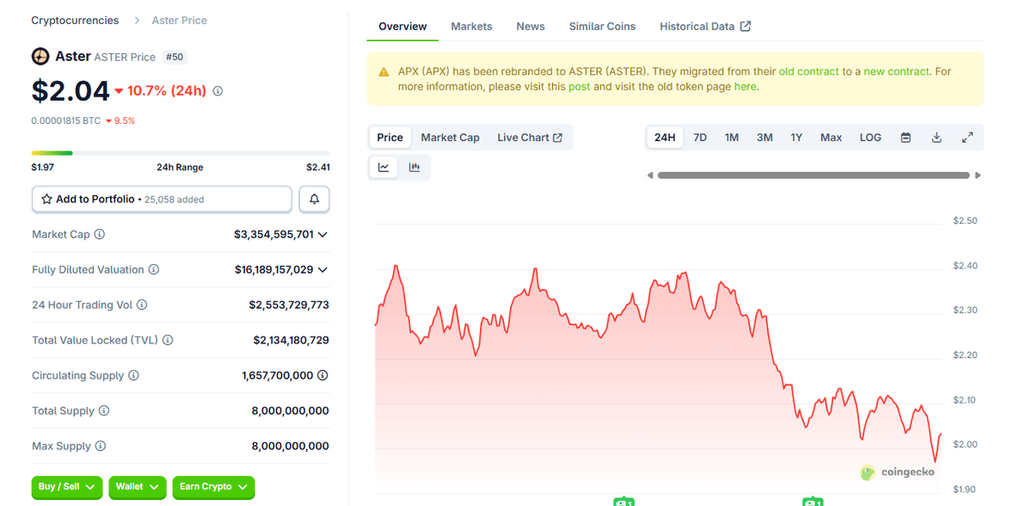Select the 1M time range
Screen dimensions: 1032x506
[732, 138]
